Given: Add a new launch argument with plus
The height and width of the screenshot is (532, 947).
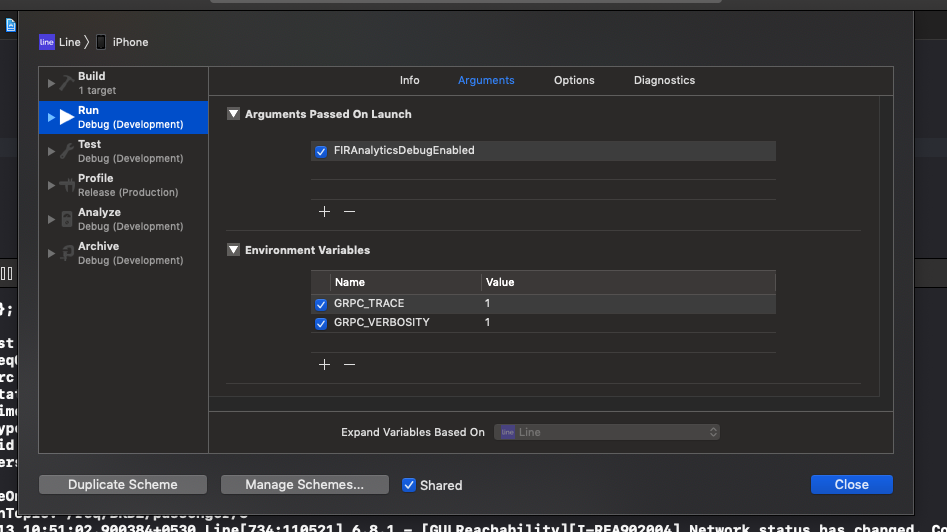Looking at the screenshot, I should click(324, 211).
